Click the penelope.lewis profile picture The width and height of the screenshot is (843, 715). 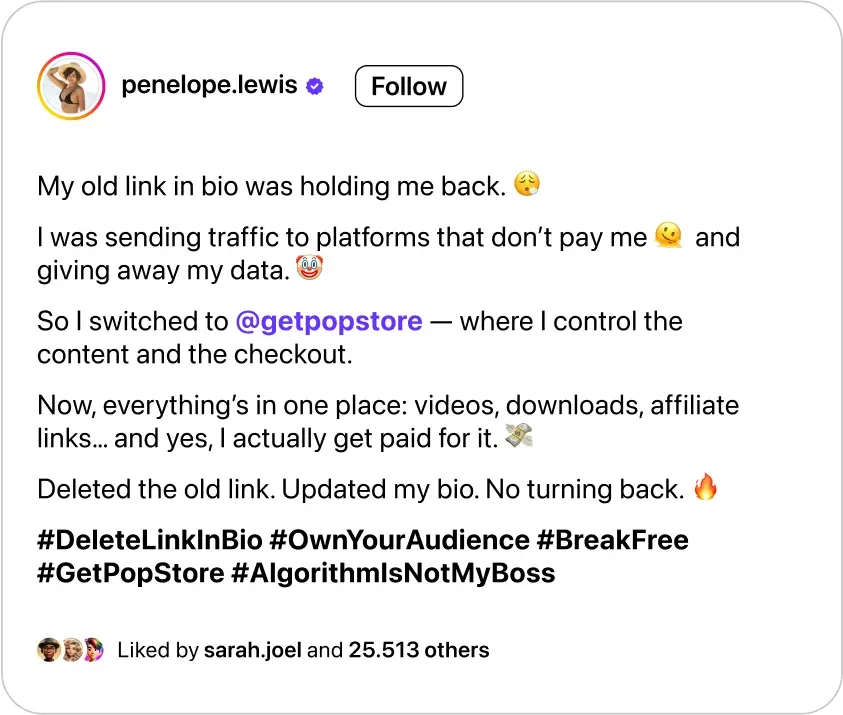click(x=71, y=86)
